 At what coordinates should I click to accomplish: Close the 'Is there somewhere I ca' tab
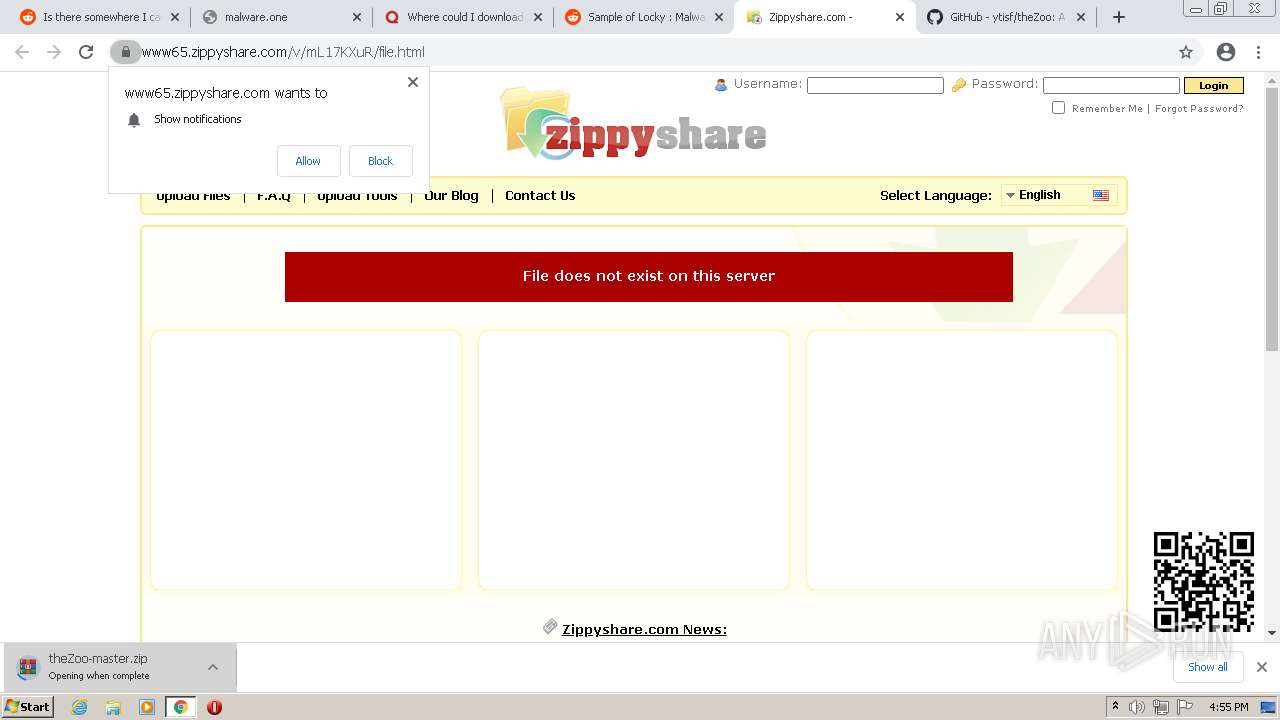click(x=175, y=17)
